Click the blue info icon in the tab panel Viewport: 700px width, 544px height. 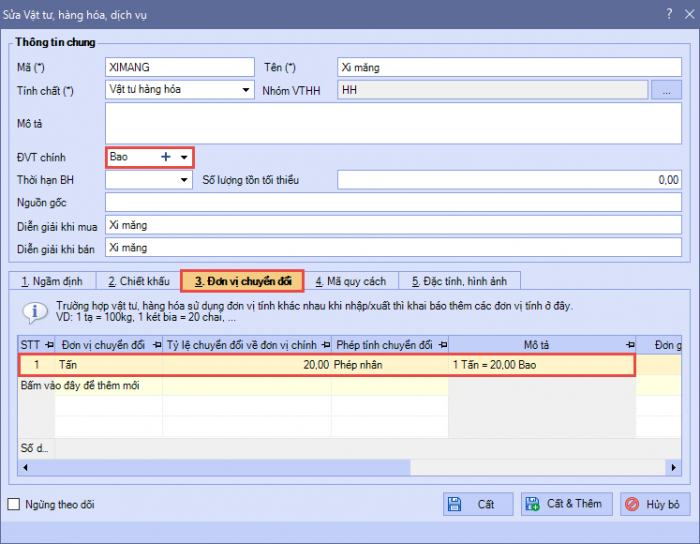click(x=35, y=312)
